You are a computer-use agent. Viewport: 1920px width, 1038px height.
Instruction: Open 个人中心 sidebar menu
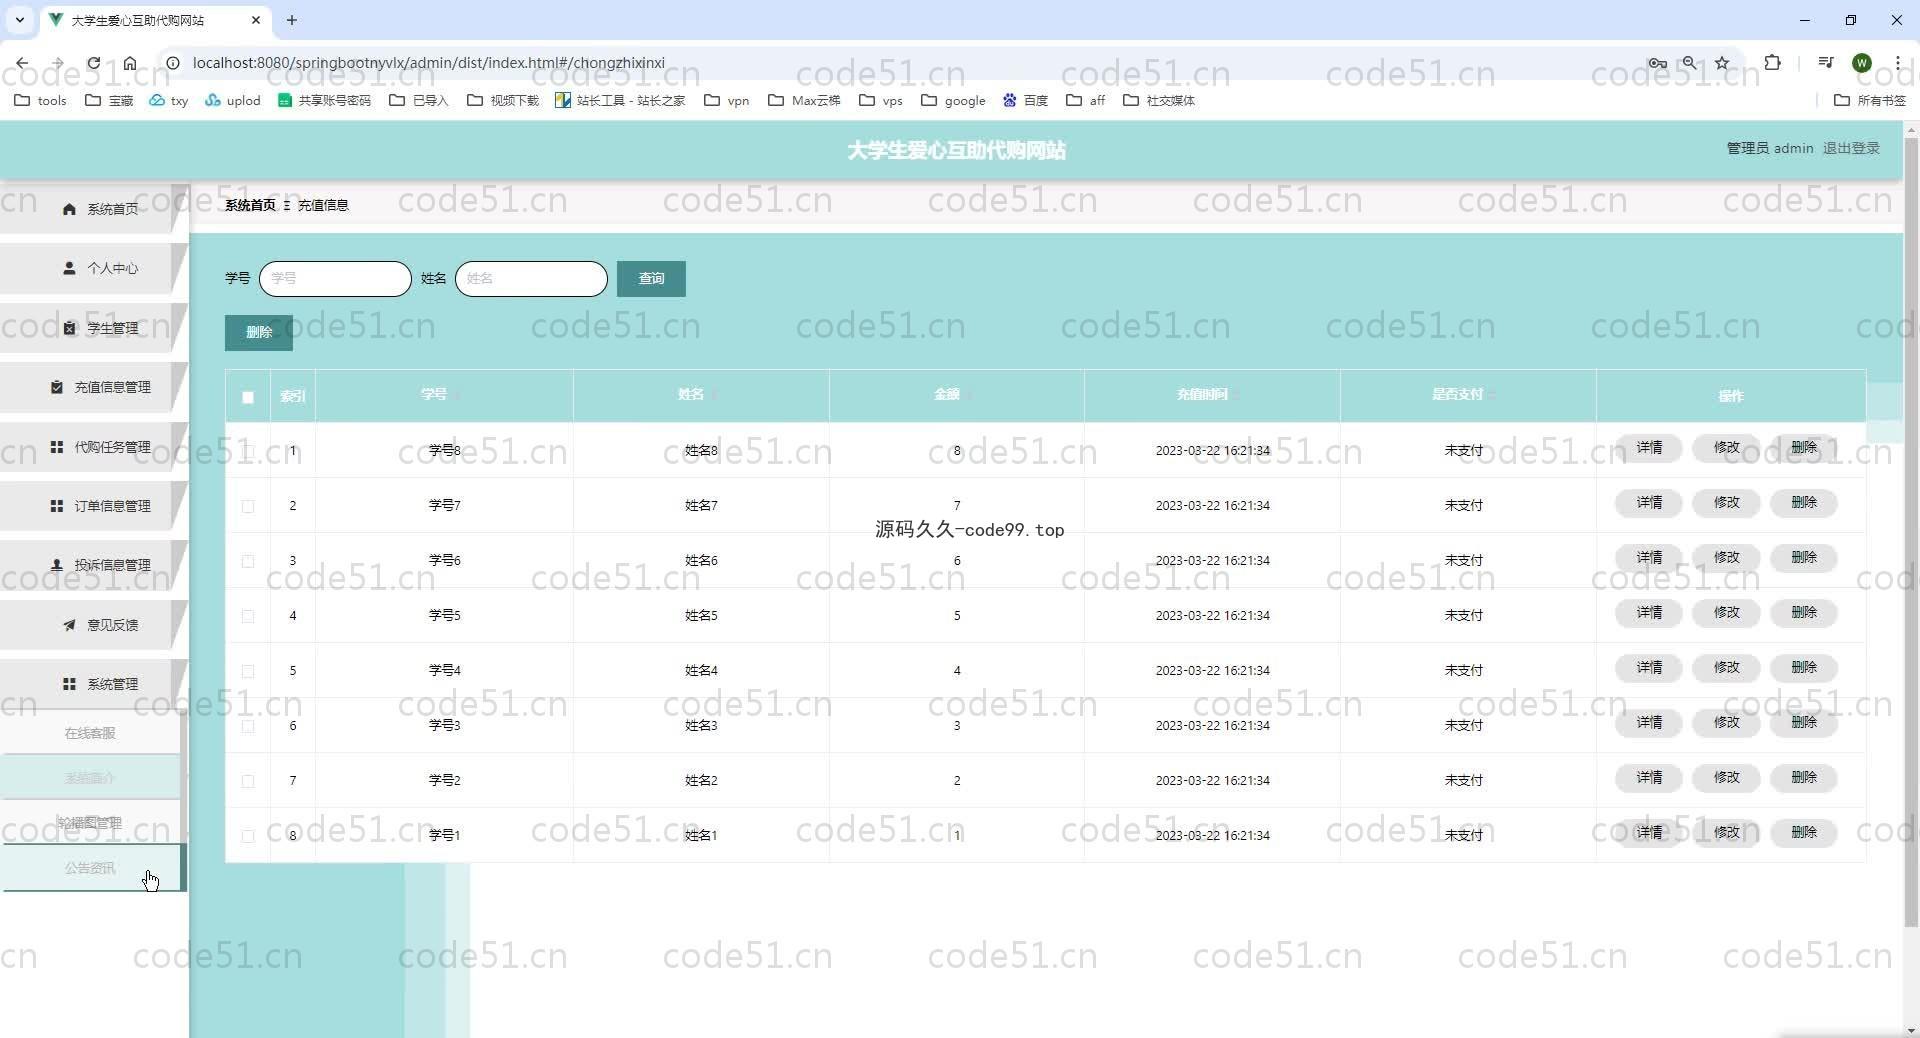93,268
